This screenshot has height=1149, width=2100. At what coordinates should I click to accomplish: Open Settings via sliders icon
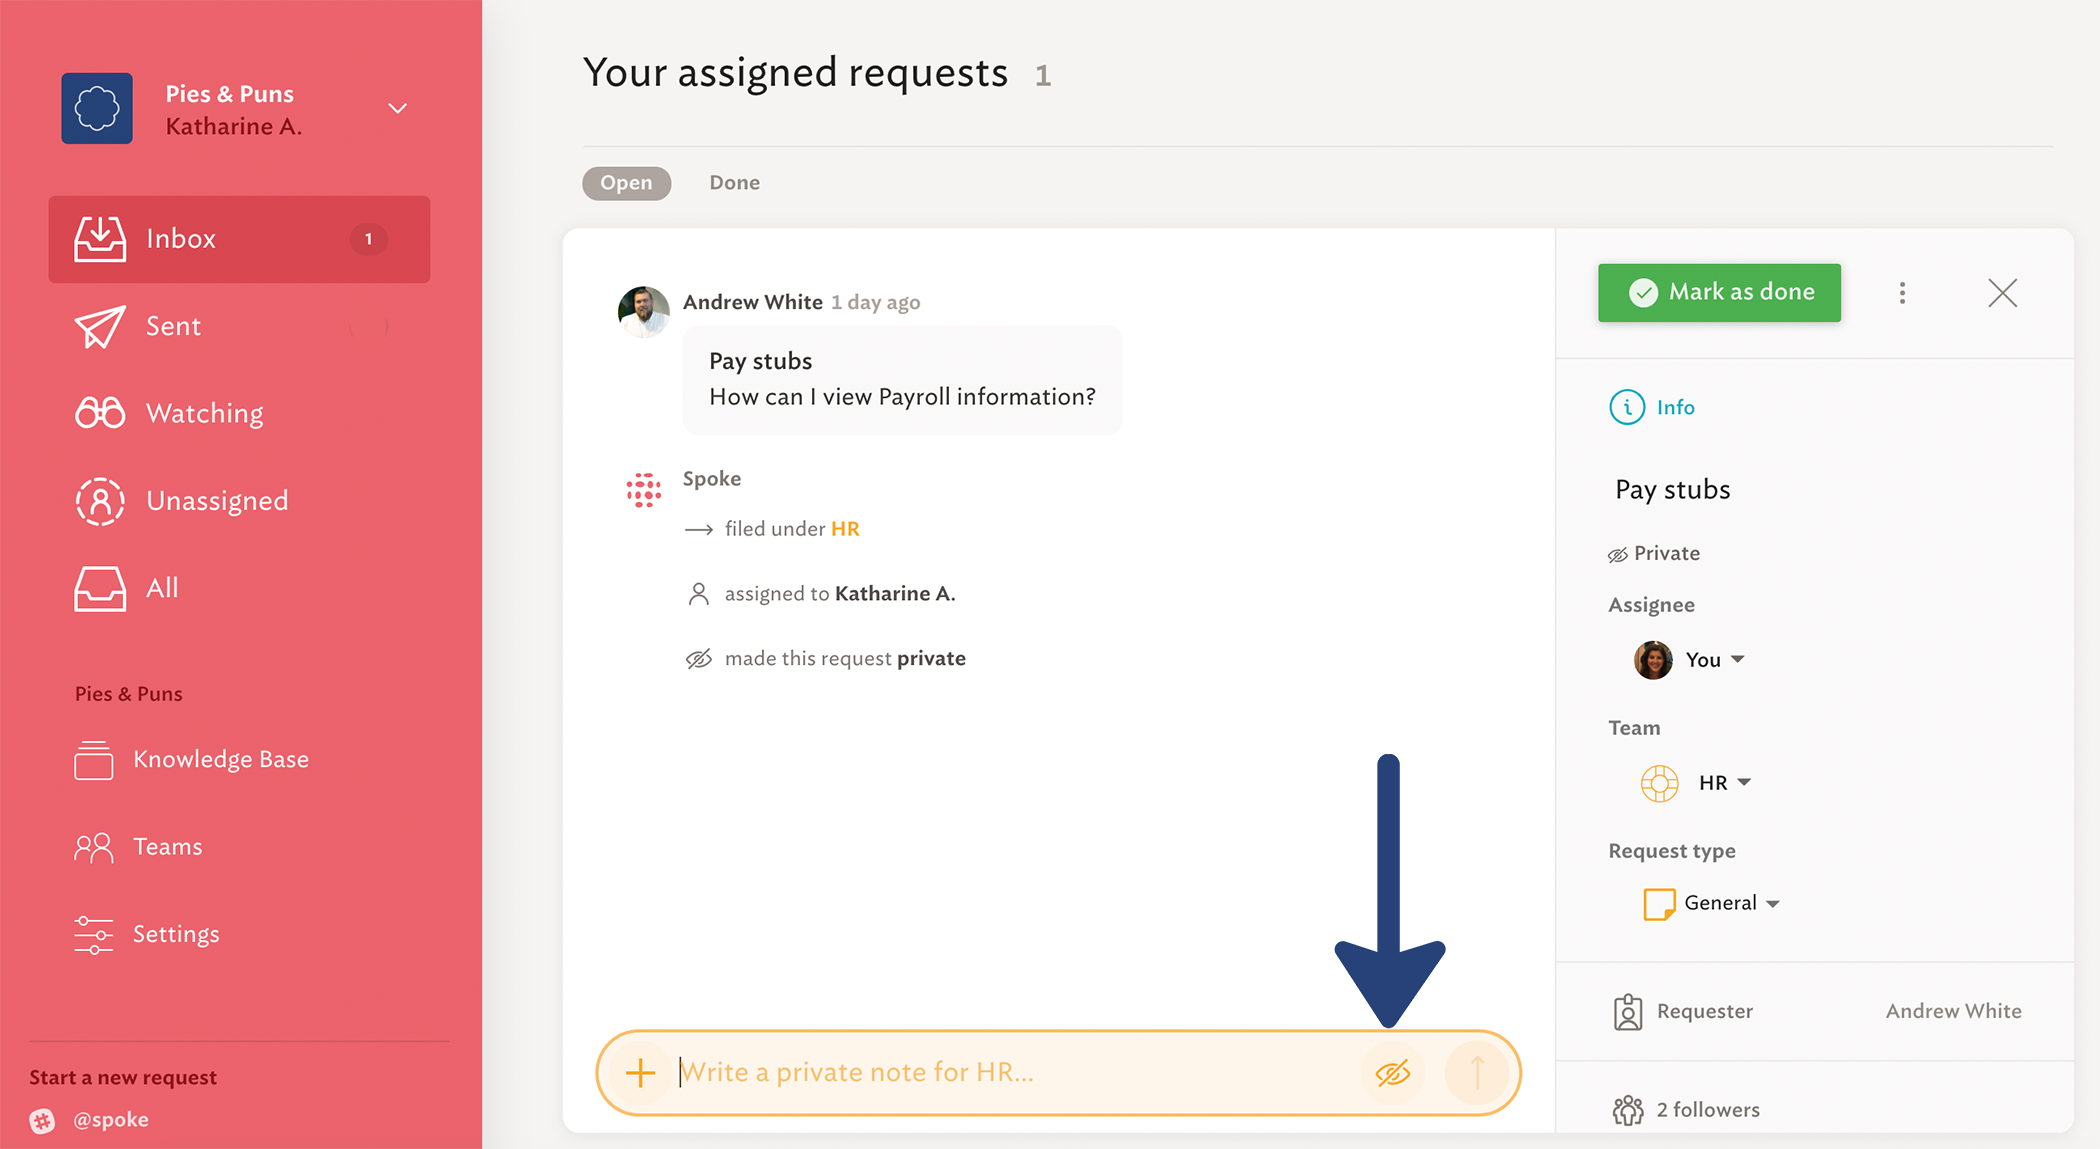[x=94, y=934]
